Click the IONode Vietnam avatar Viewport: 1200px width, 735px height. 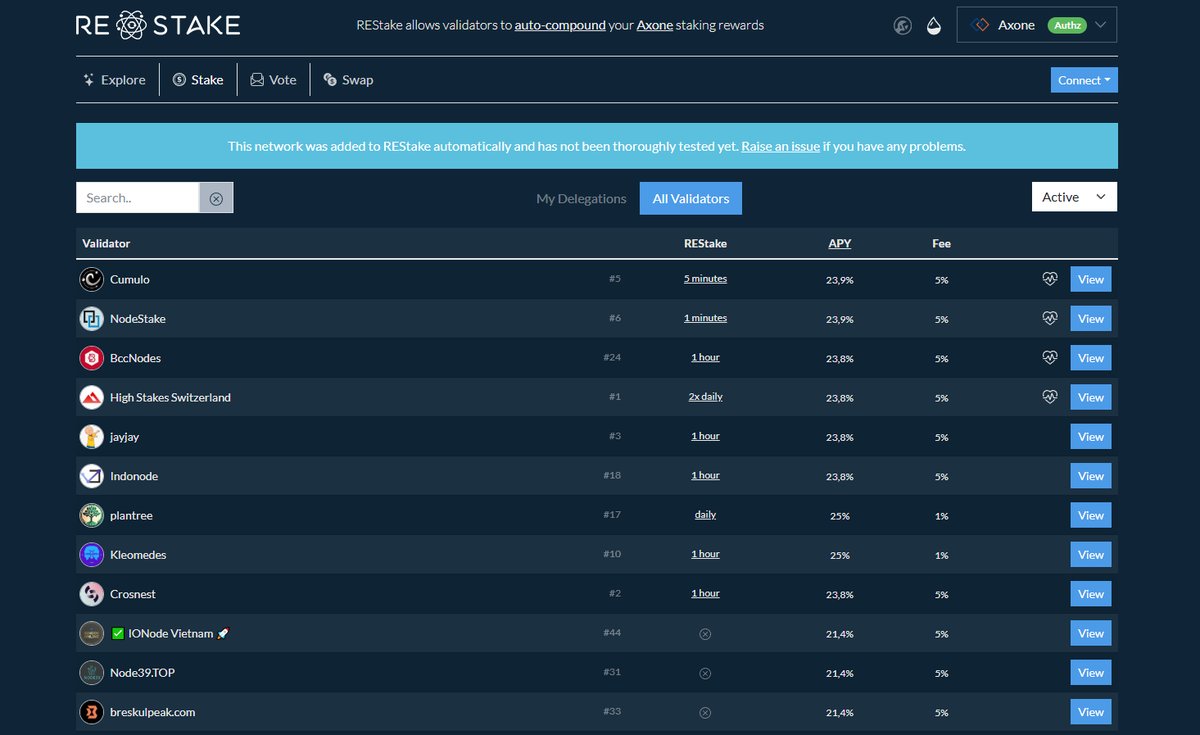point(91,633)
